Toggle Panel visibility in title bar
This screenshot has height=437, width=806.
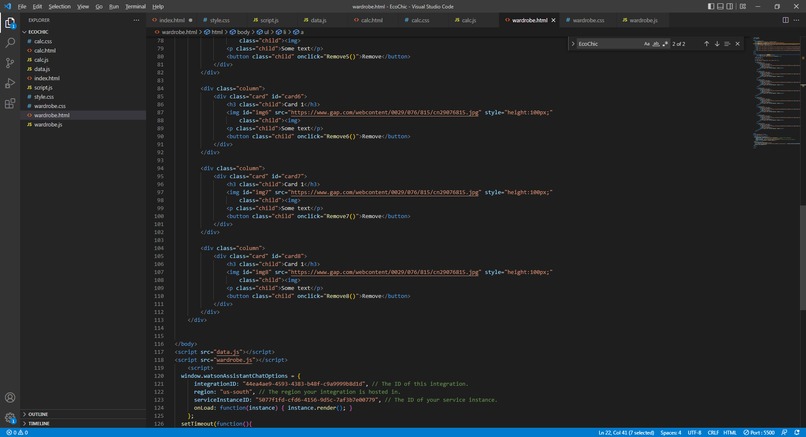pyautogui.click(x=720, y=6)
